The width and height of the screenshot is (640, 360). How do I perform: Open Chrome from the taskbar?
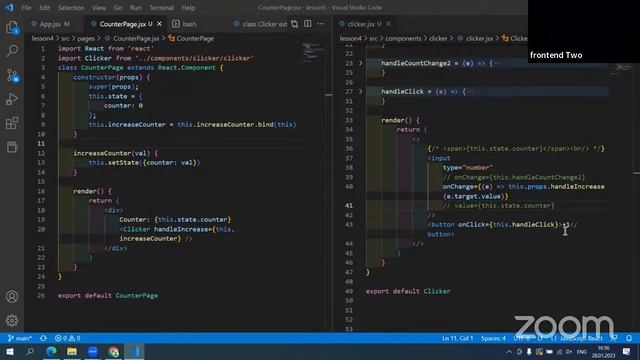coord(113,351)
